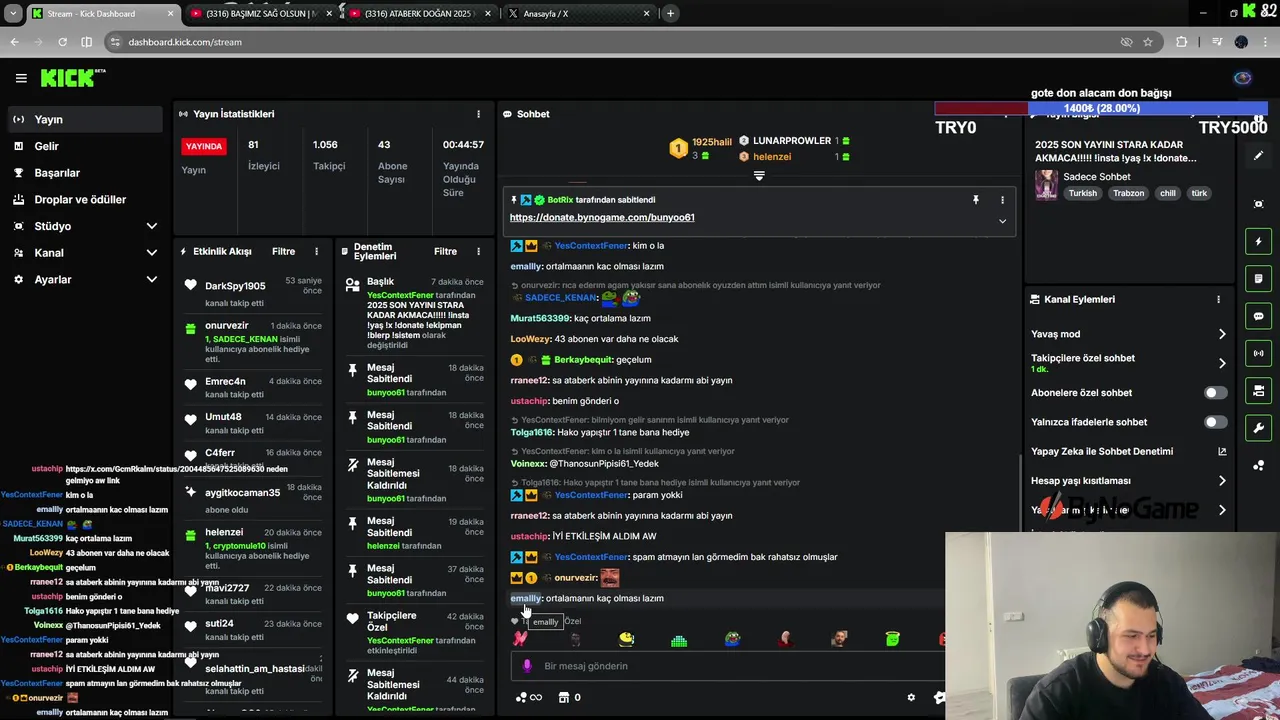1280x720 pixels.
Task: Expand the chat leaderboard arrow
Action: coord(759,176)
